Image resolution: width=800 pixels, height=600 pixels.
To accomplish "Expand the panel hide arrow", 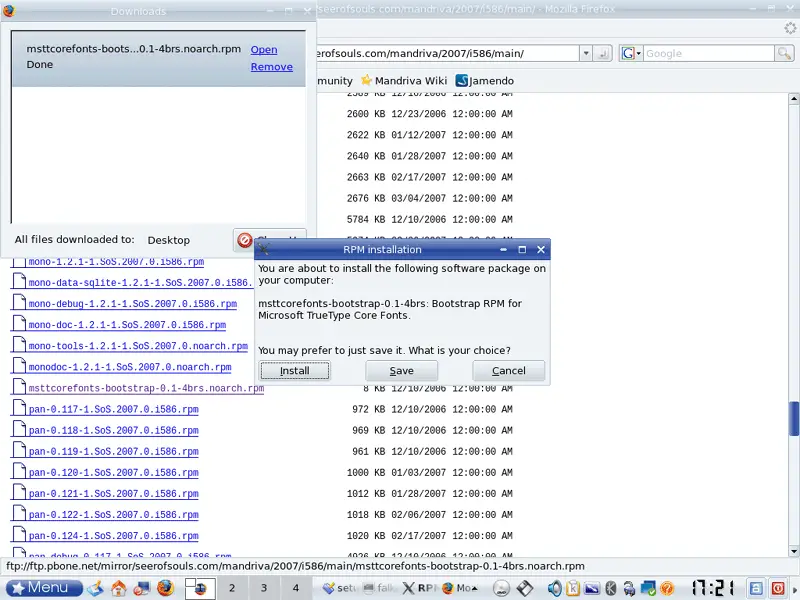I will 794,588.
